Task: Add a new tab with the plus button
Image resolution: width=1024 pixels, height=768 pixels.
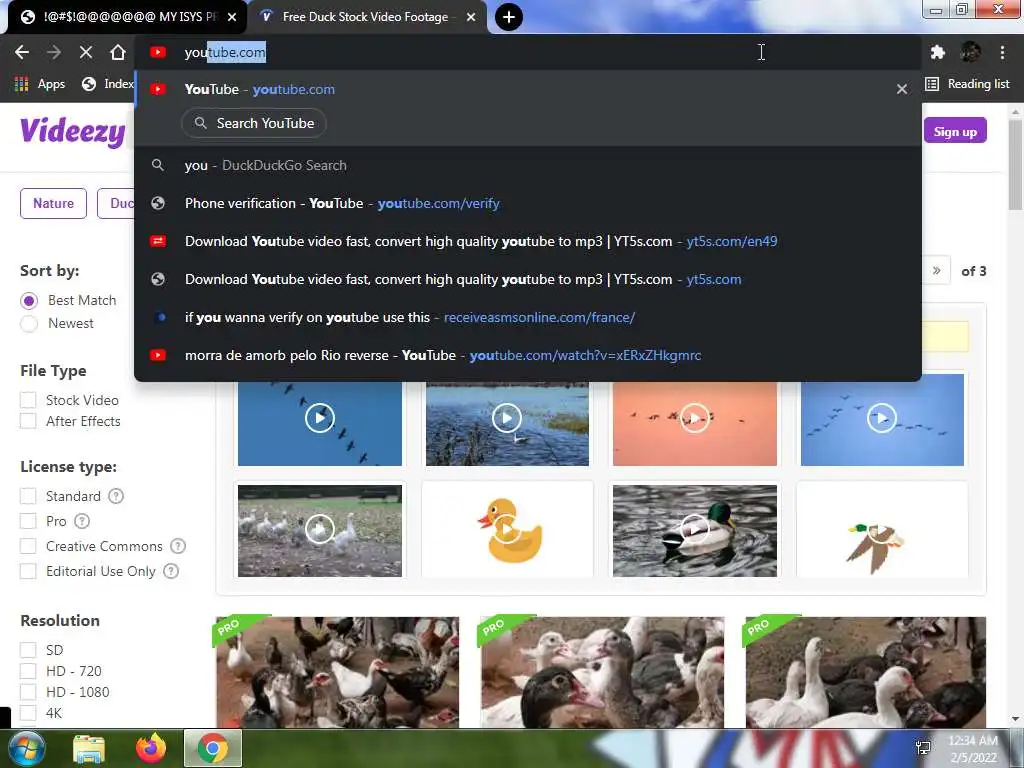Action: (509, 17)
